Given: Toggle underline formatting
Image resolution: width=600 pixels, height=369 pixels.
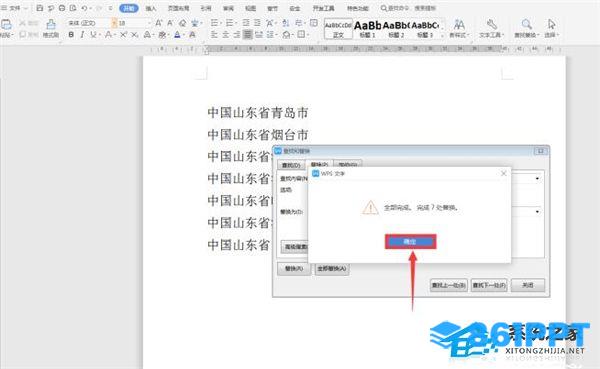Looking at the screenshot, I should [93, 35].
